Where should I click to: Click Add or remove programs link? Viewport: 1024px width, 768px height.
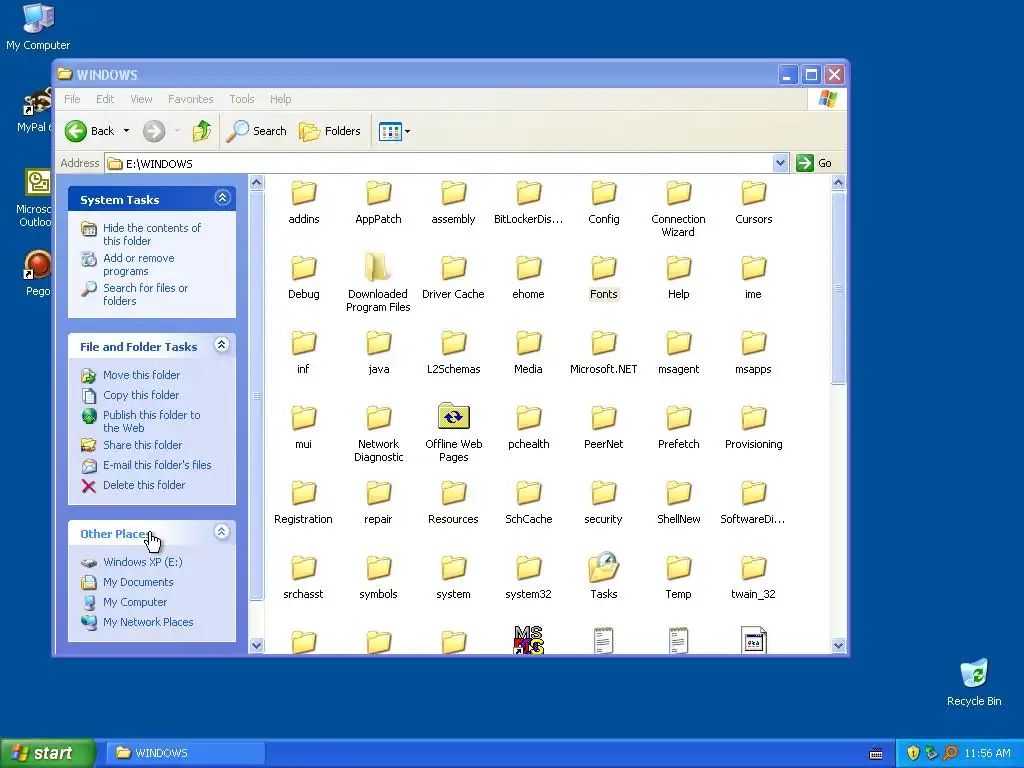(x=138, y=264)
